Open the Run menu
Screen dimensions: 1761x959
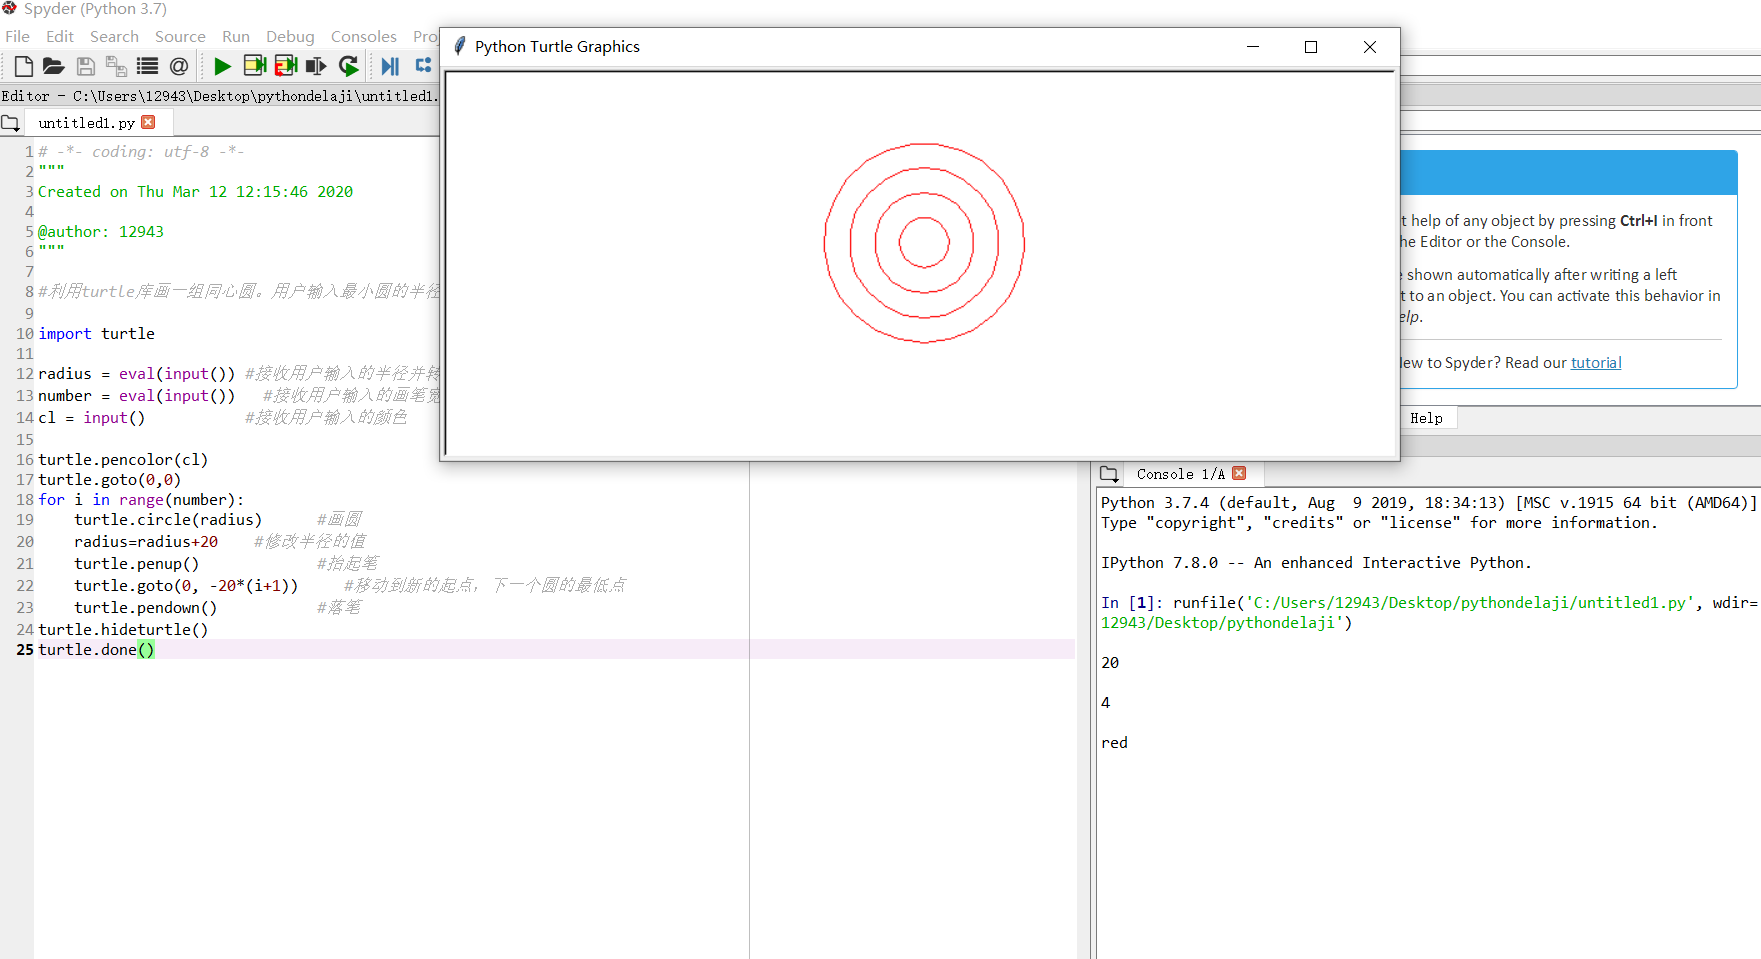click(236, 36)
